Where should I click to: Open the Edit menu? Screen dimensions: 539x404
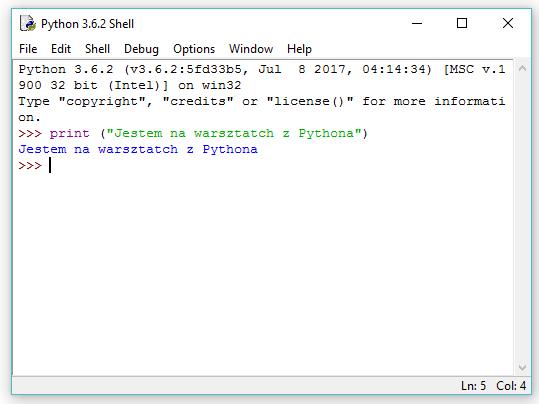61,49
